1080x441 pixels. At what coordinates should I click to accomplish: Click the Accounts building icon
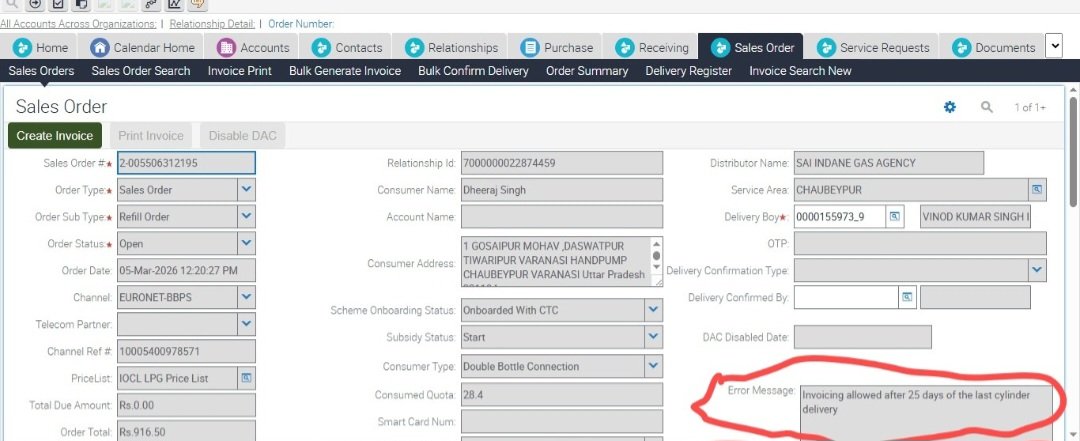pyautogui.click(x=226, y=48)
